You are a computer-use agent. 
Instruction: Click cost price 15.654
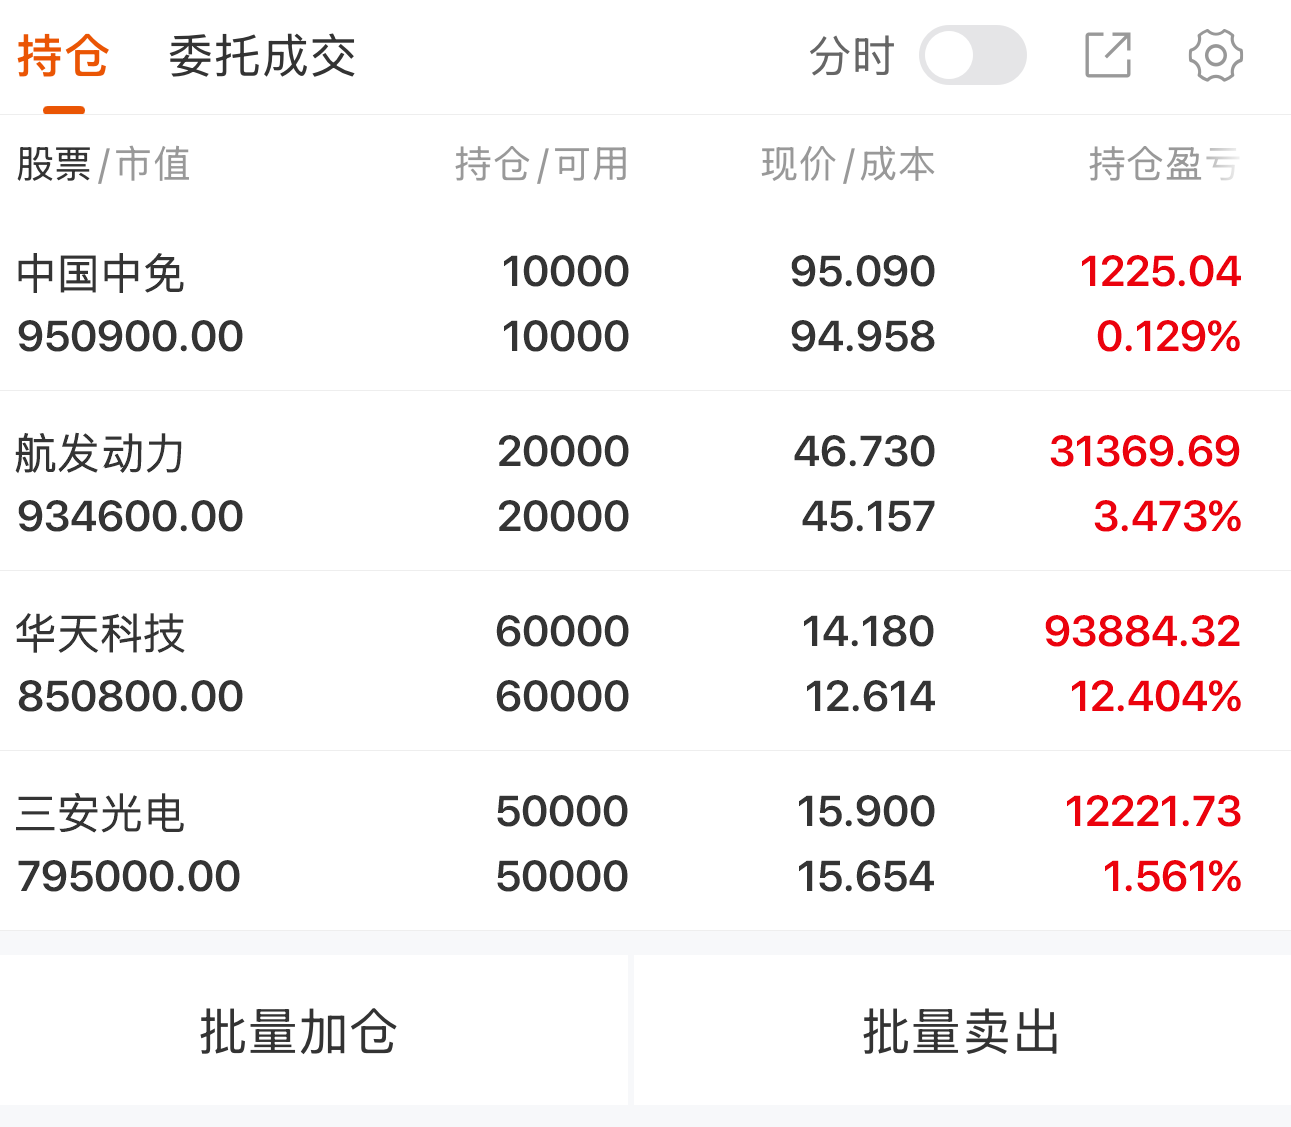click(x=866, y=876)
